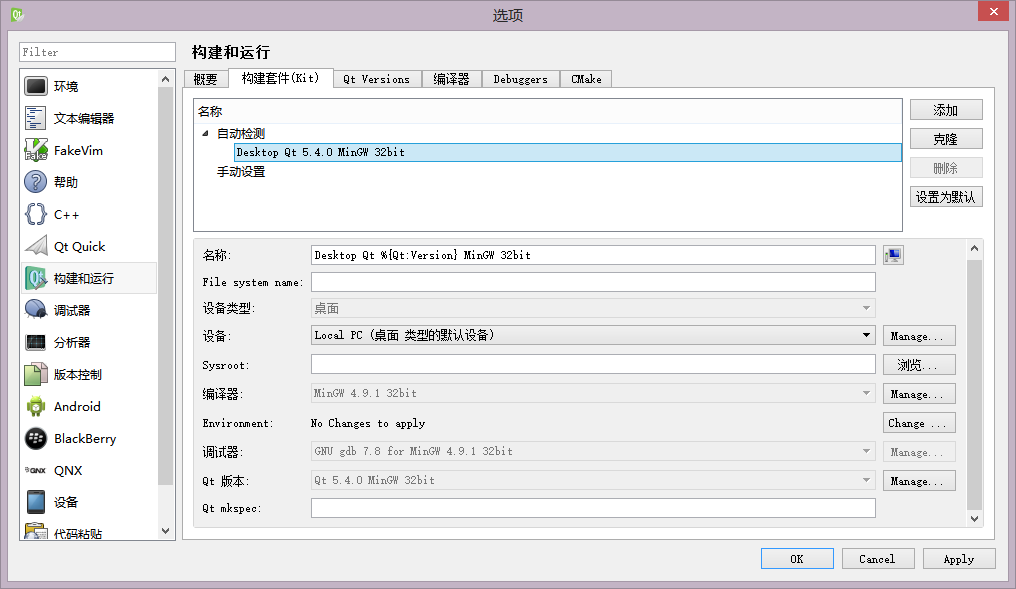Click the category list scroll up arrow

coord(165,79)
